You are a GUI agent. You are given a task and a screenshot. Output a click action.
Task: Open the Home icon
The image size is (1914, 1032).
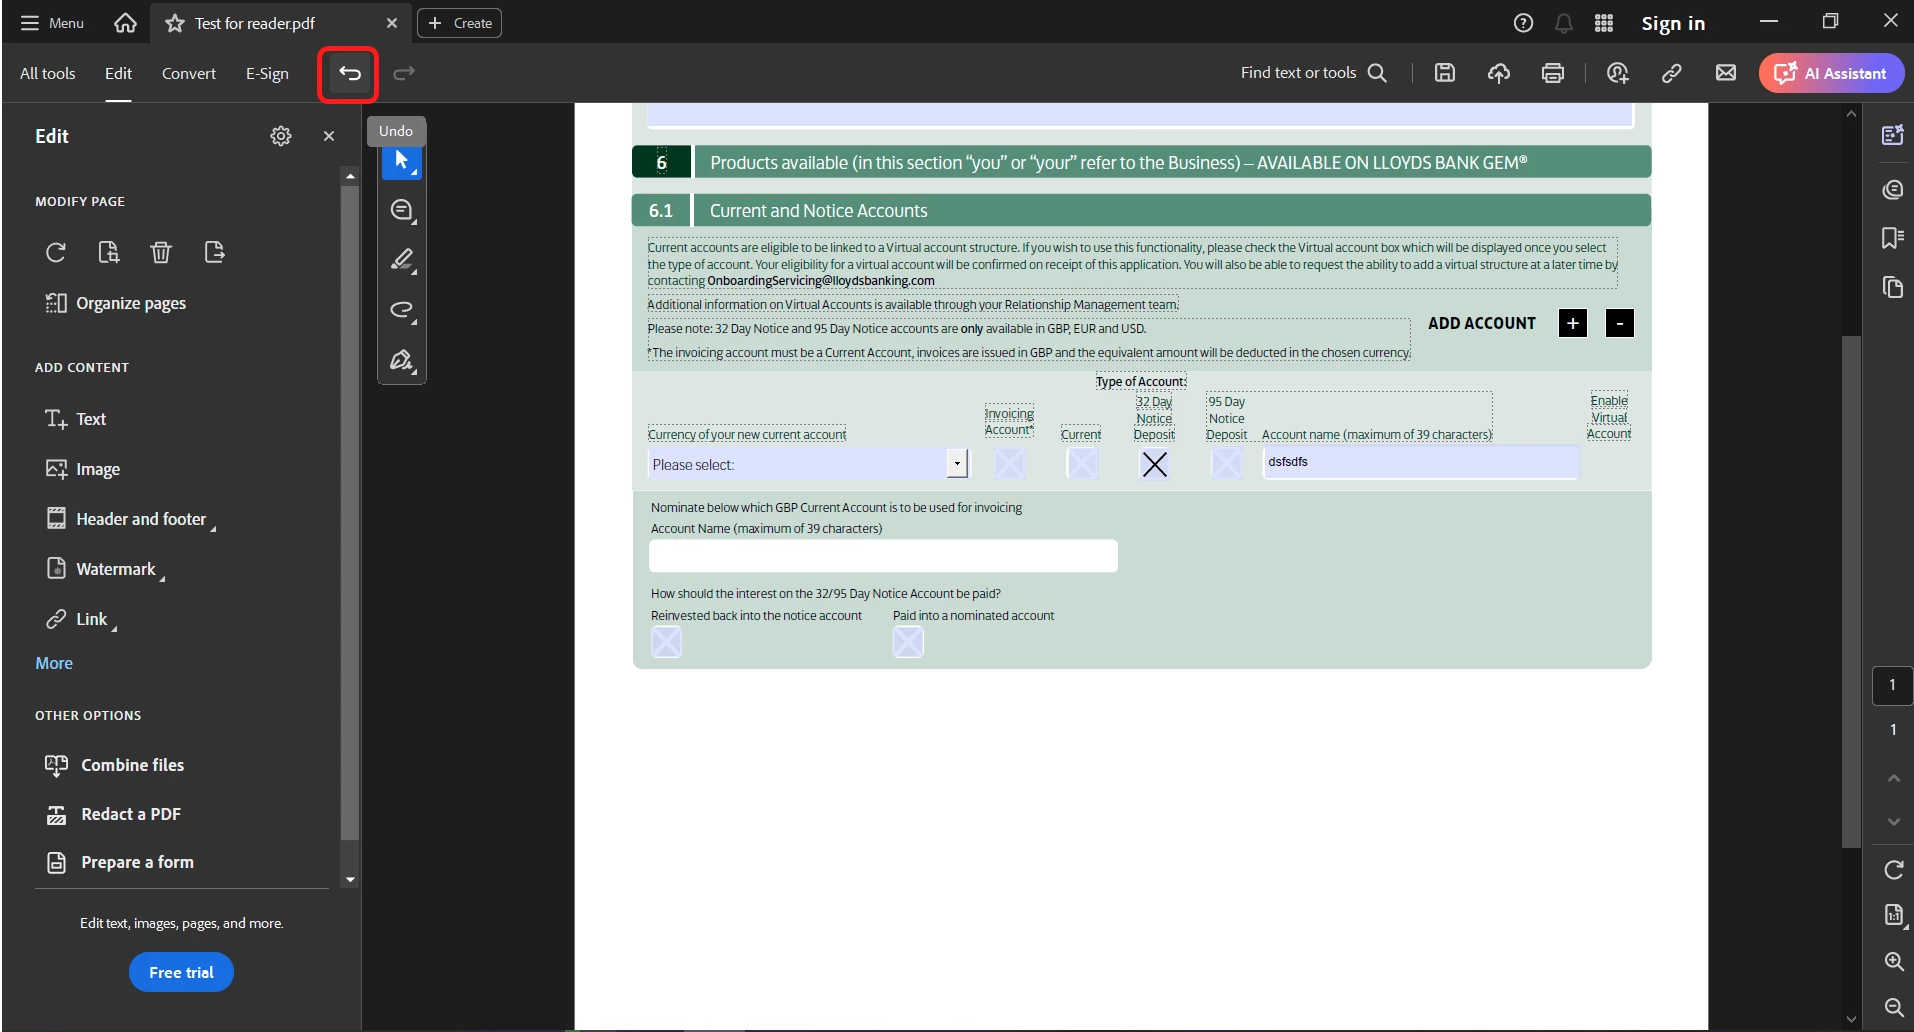point(125,23)
